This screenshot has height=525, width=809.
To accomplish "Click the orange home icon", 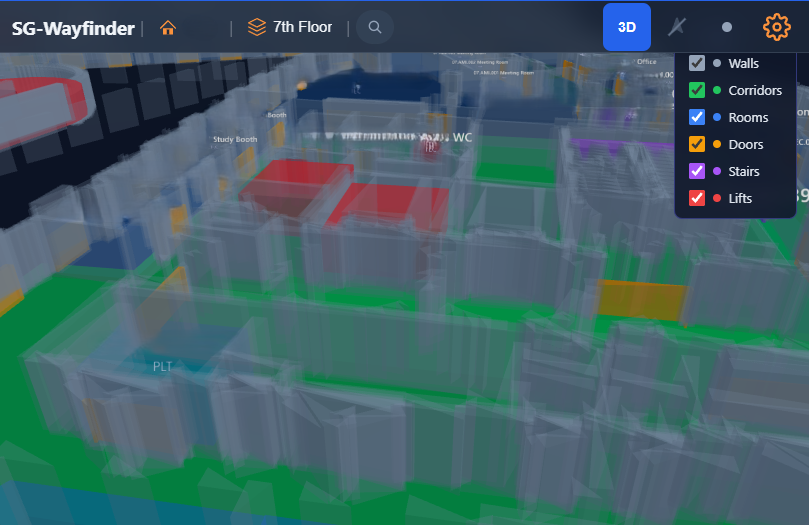I will point(168,27).
